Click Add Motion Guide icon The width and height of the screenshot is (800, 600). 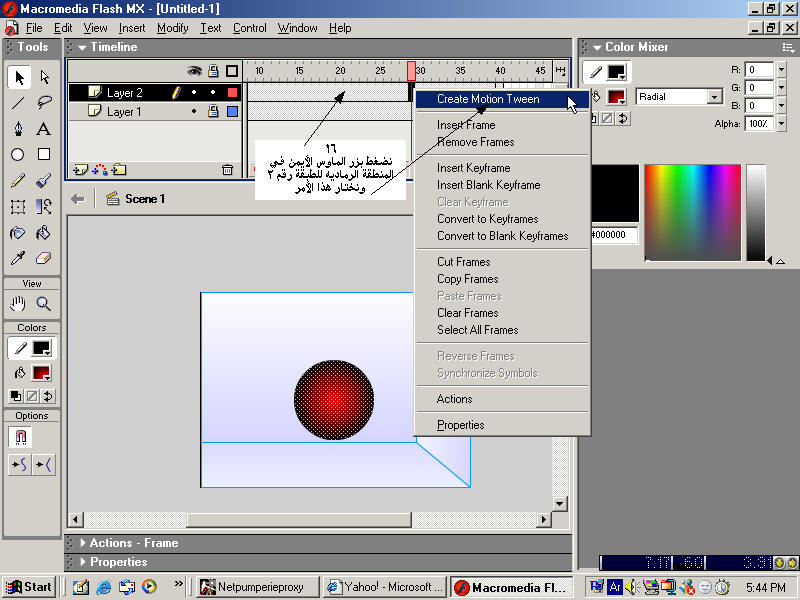click(x=100, y=169)
